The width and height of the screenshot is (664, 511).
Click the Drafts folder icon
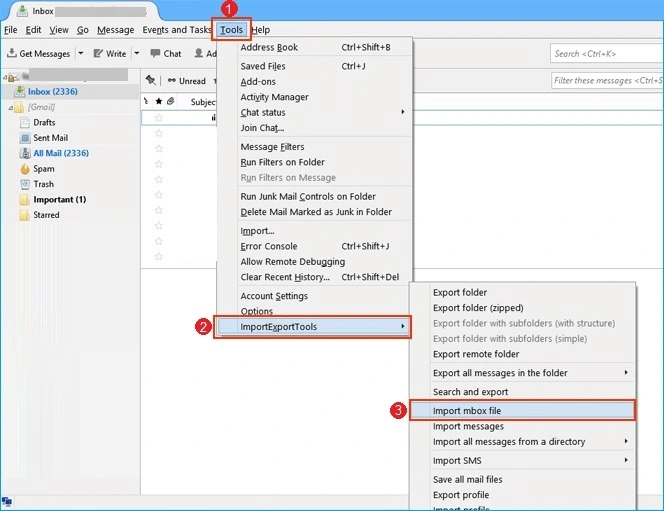click(x=25, y=123)
